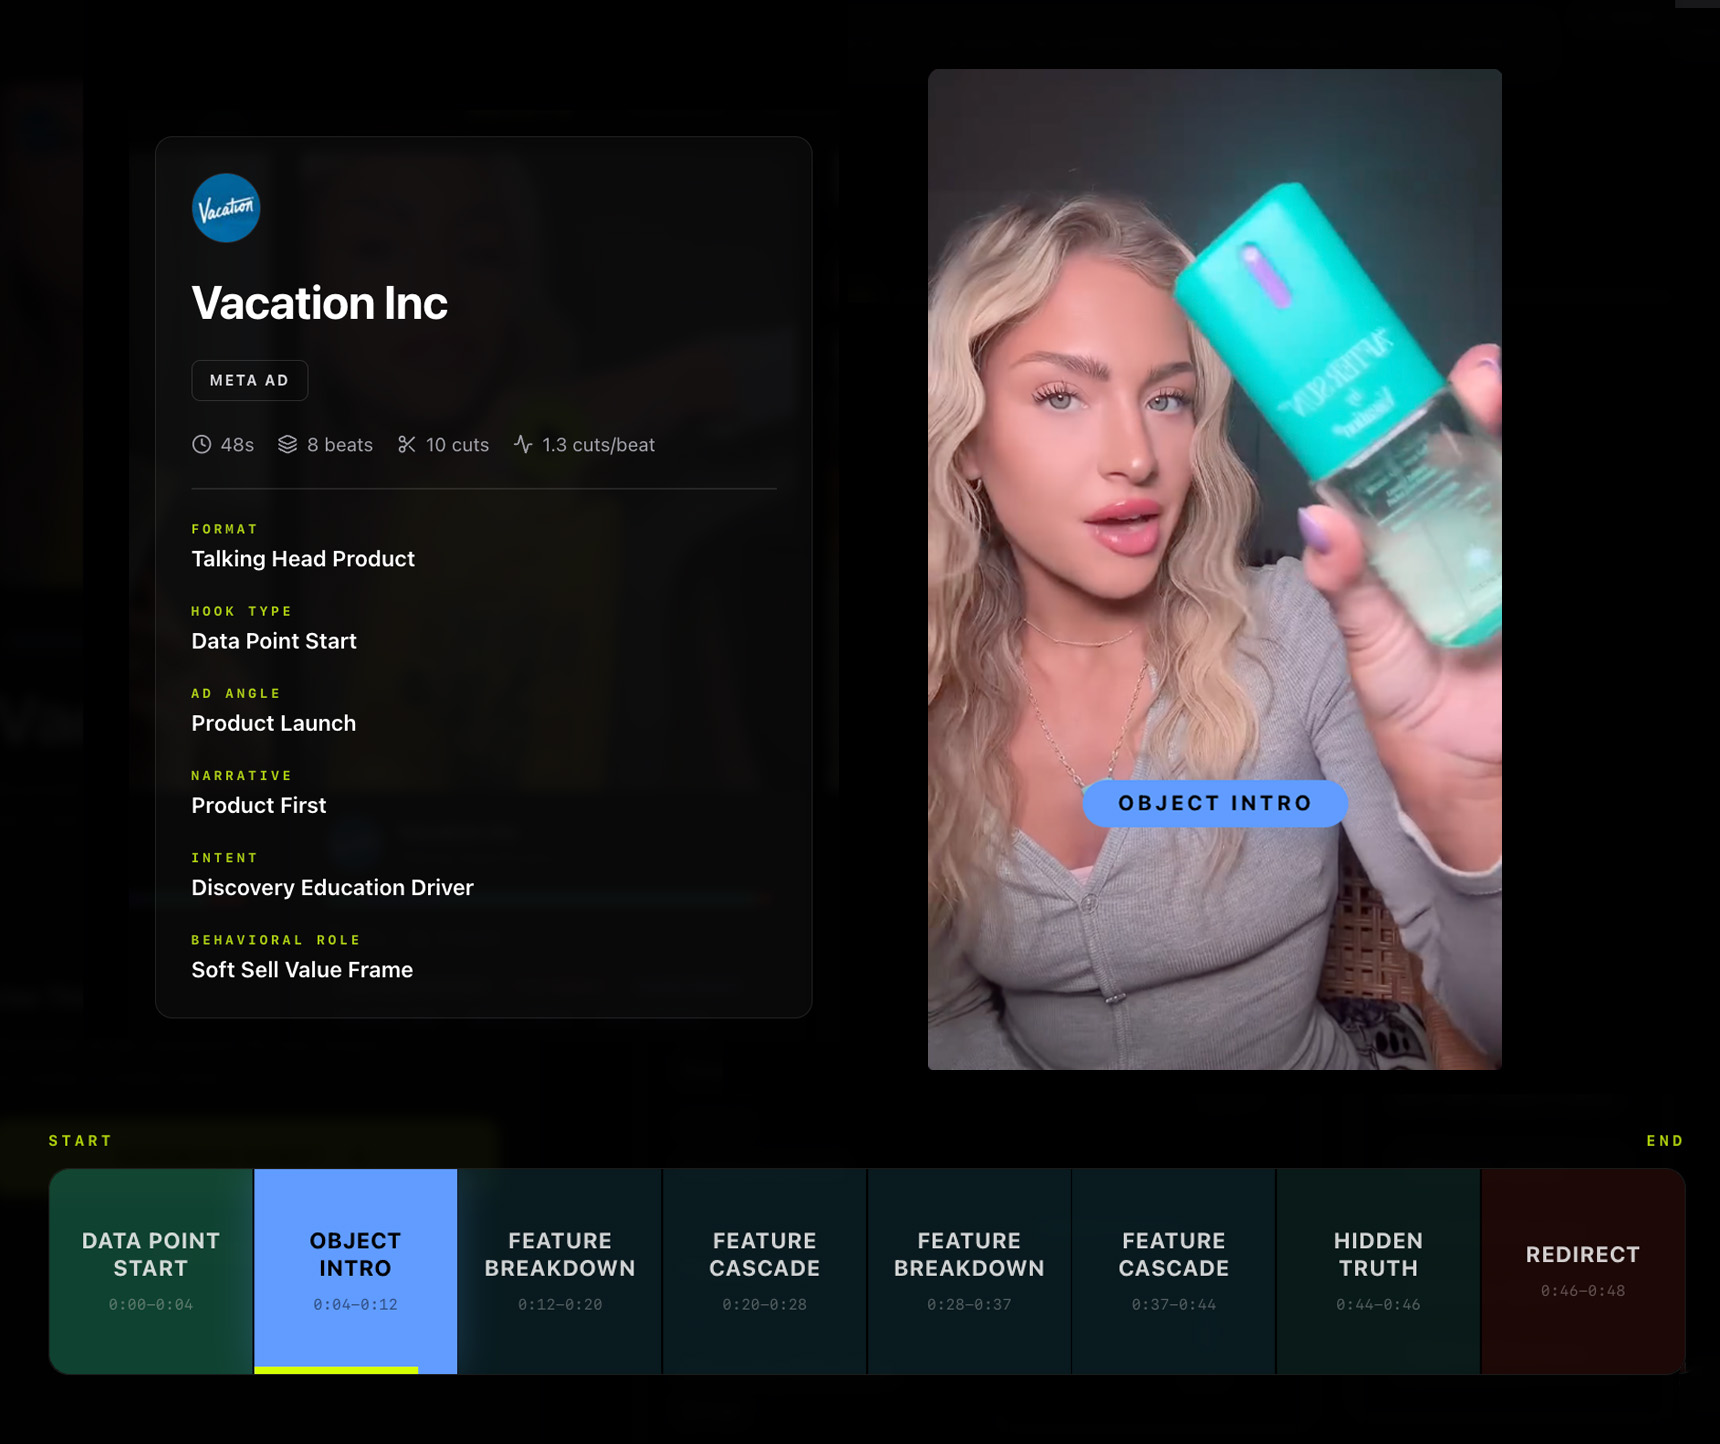Screen dimensions: 1720x1444
Task: Select the first FEATURE BREAKDOWN segment
Action: (559, 1270)
